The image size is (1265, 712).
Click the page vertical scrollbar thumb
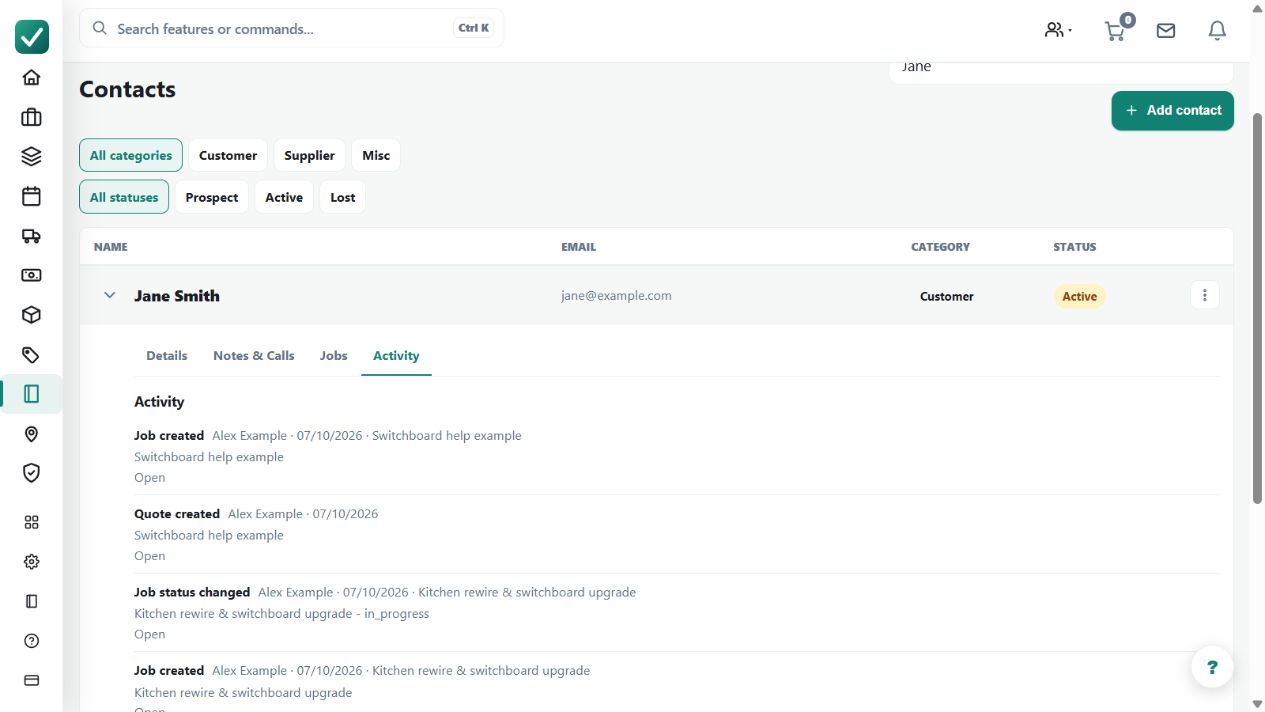(x=1257, y=308)
